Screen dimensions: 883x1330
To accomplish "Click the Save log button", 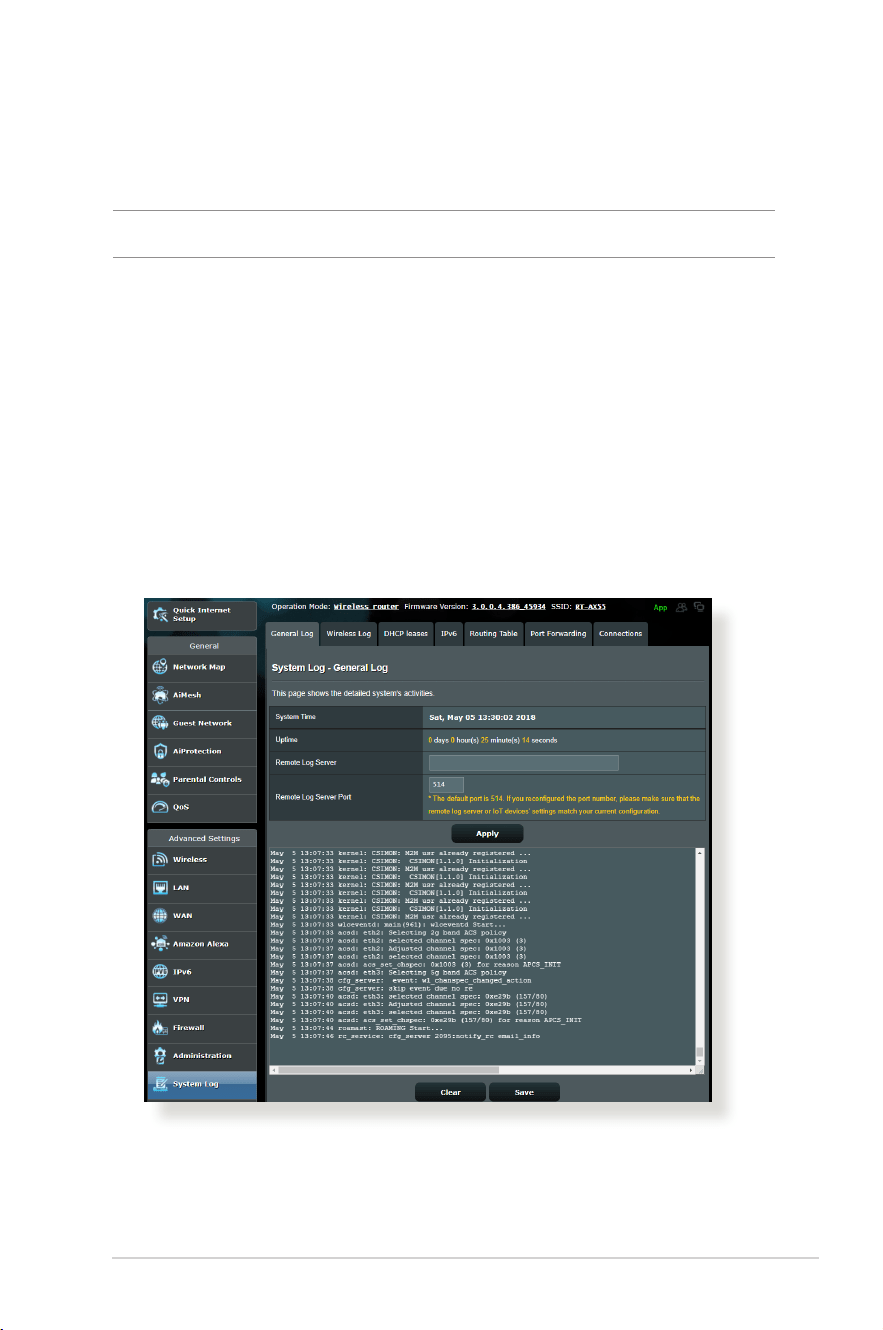I will coord(524,1092).
